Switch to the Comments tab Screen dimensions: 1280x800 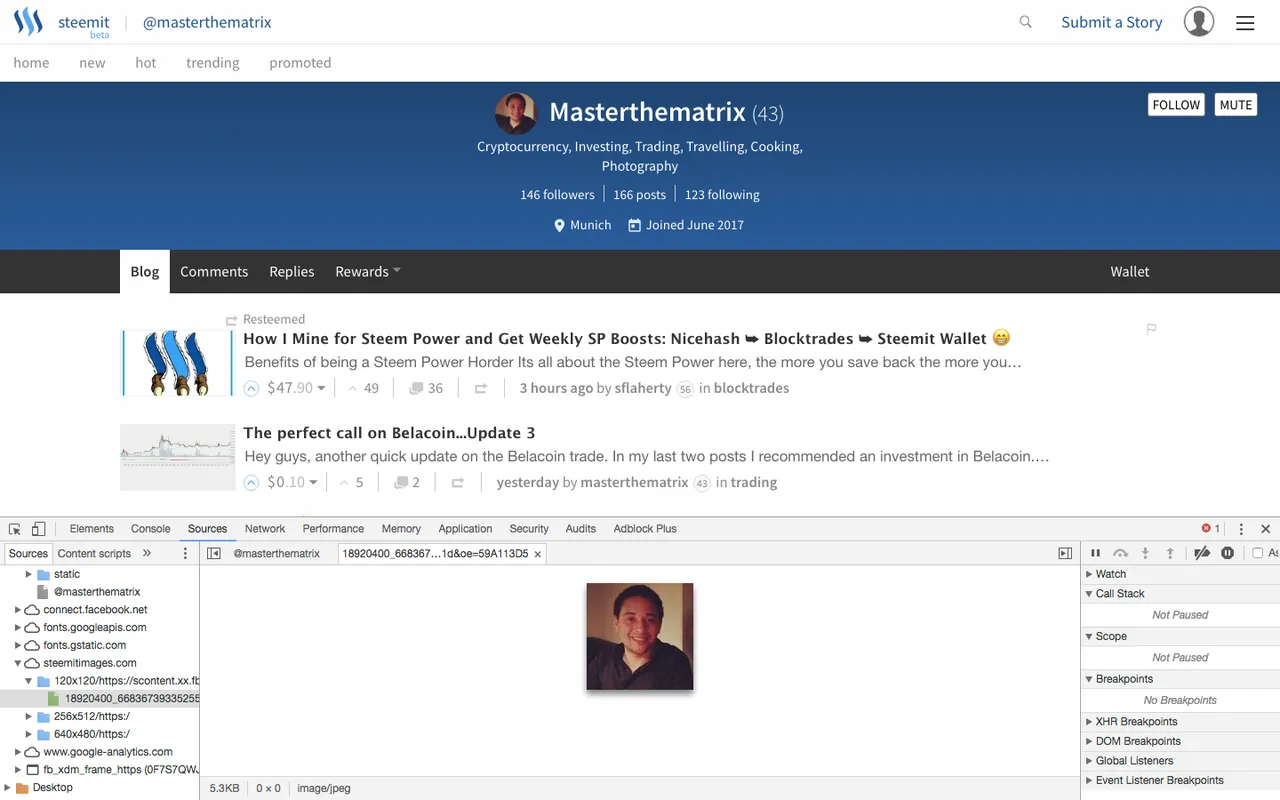pyautogui.click(x=214, y=271)
